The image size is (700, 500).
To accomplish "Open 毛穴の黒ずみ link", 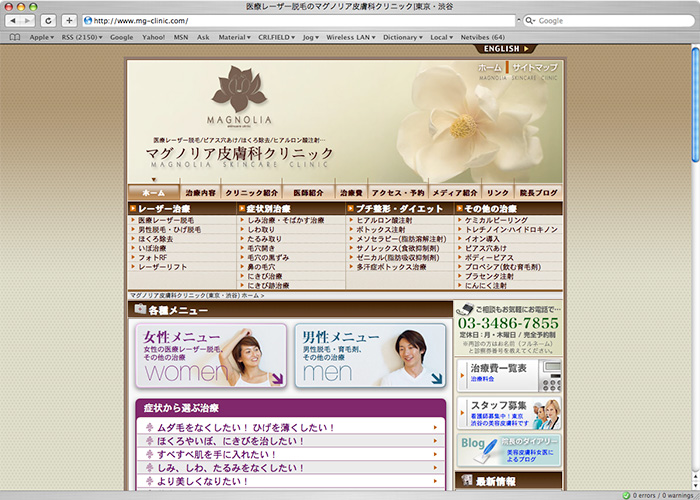I will pyautogui.click(x=268, y=258).
